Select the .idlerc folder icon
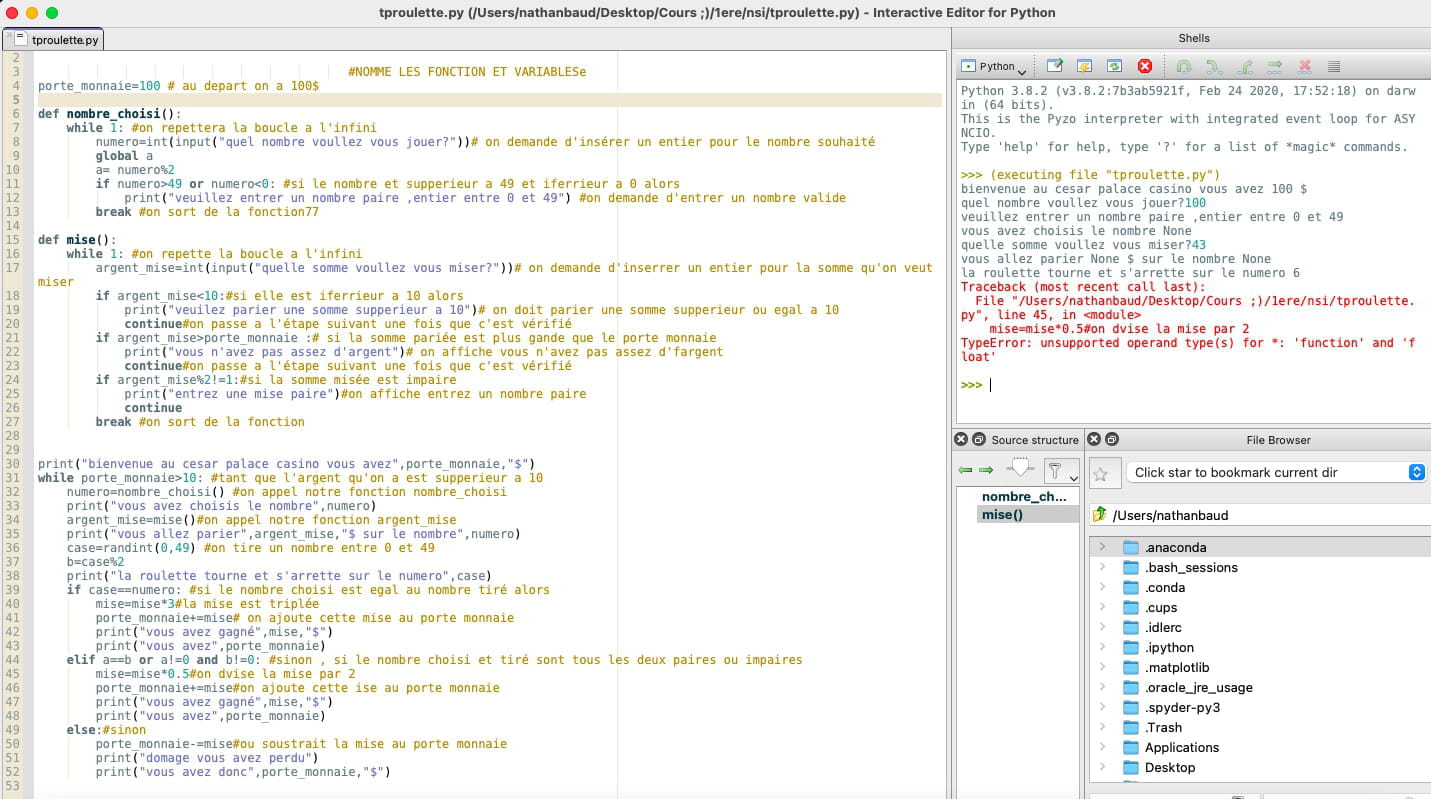Viewport: 1431px width, 799px height. click(x=1131, y=627)
